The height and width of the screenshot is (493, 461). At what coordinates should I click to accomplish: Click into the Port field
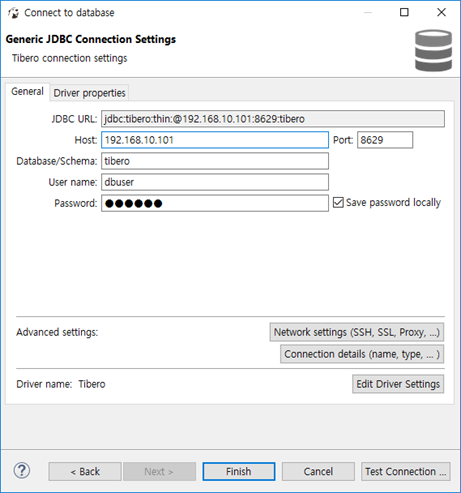[x=385, y=140]
